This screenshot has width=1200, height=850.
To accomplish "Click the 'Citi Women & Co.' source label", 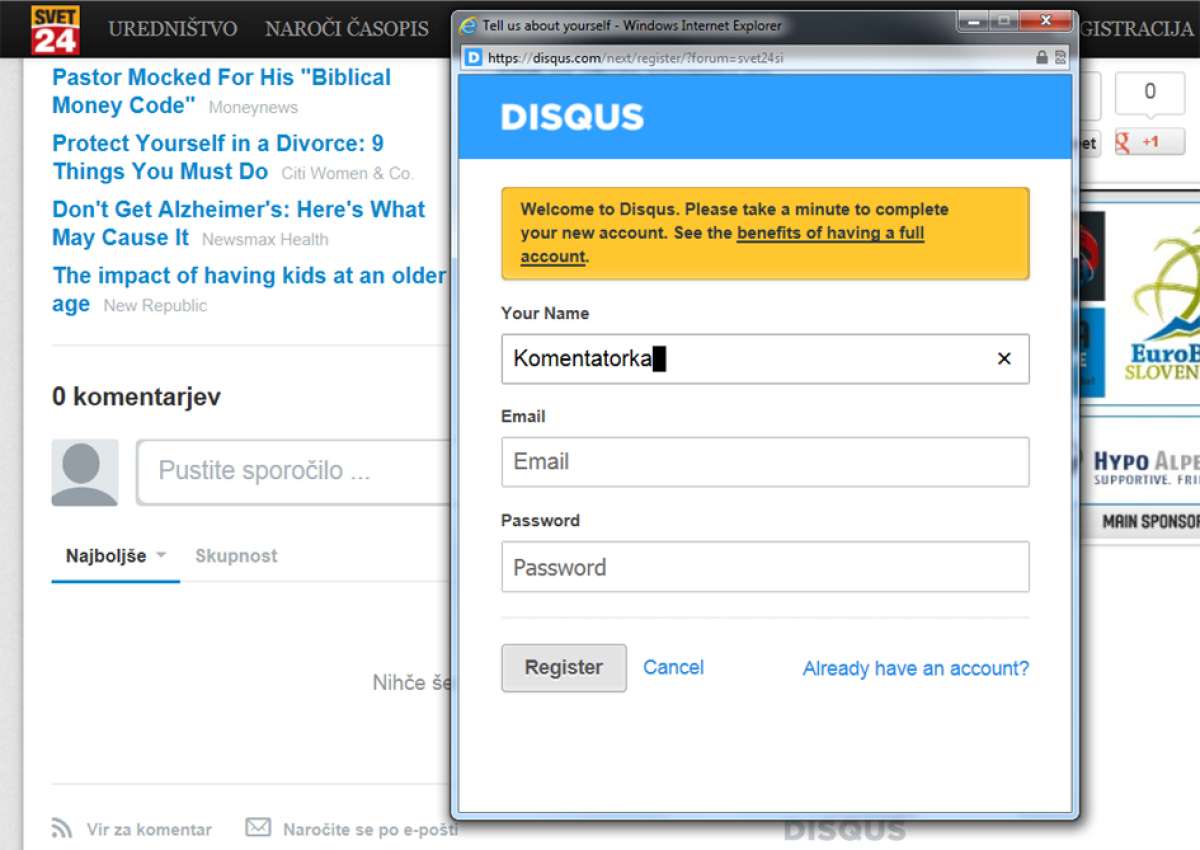I will tap(347, 173).
